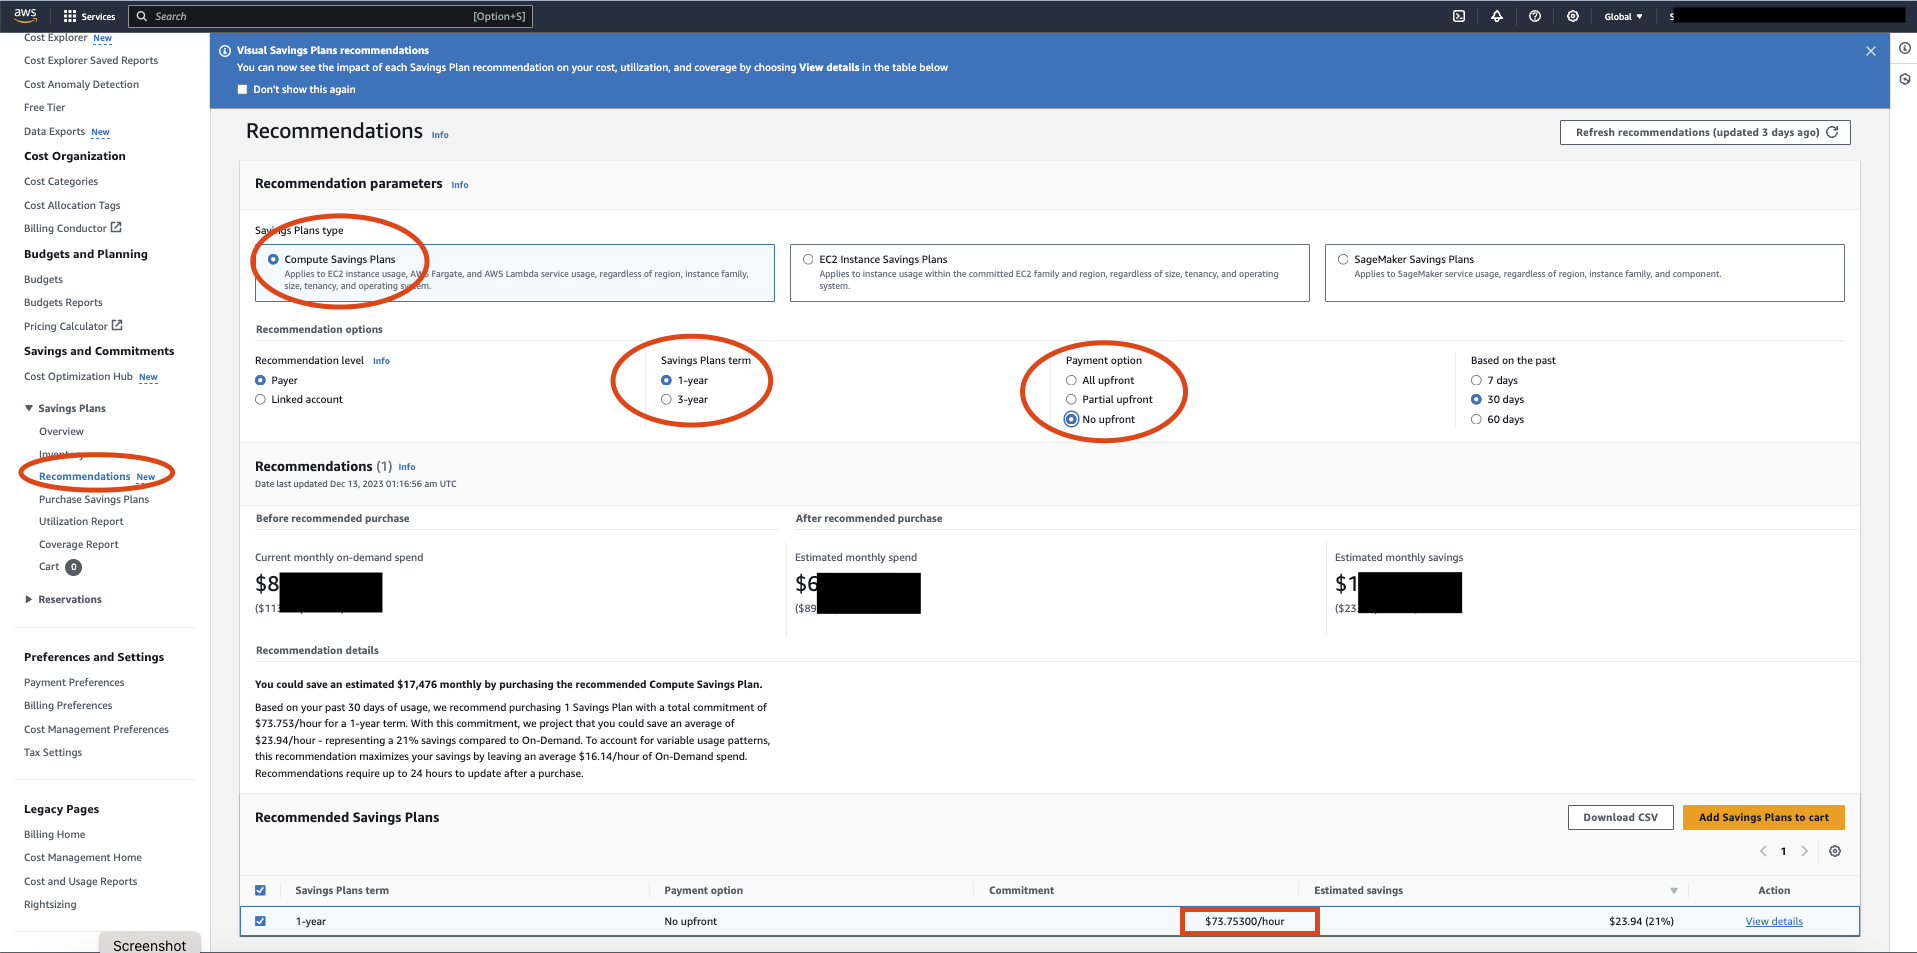Open AWS CloudShell from the top bar

(x=1457, y=16)
